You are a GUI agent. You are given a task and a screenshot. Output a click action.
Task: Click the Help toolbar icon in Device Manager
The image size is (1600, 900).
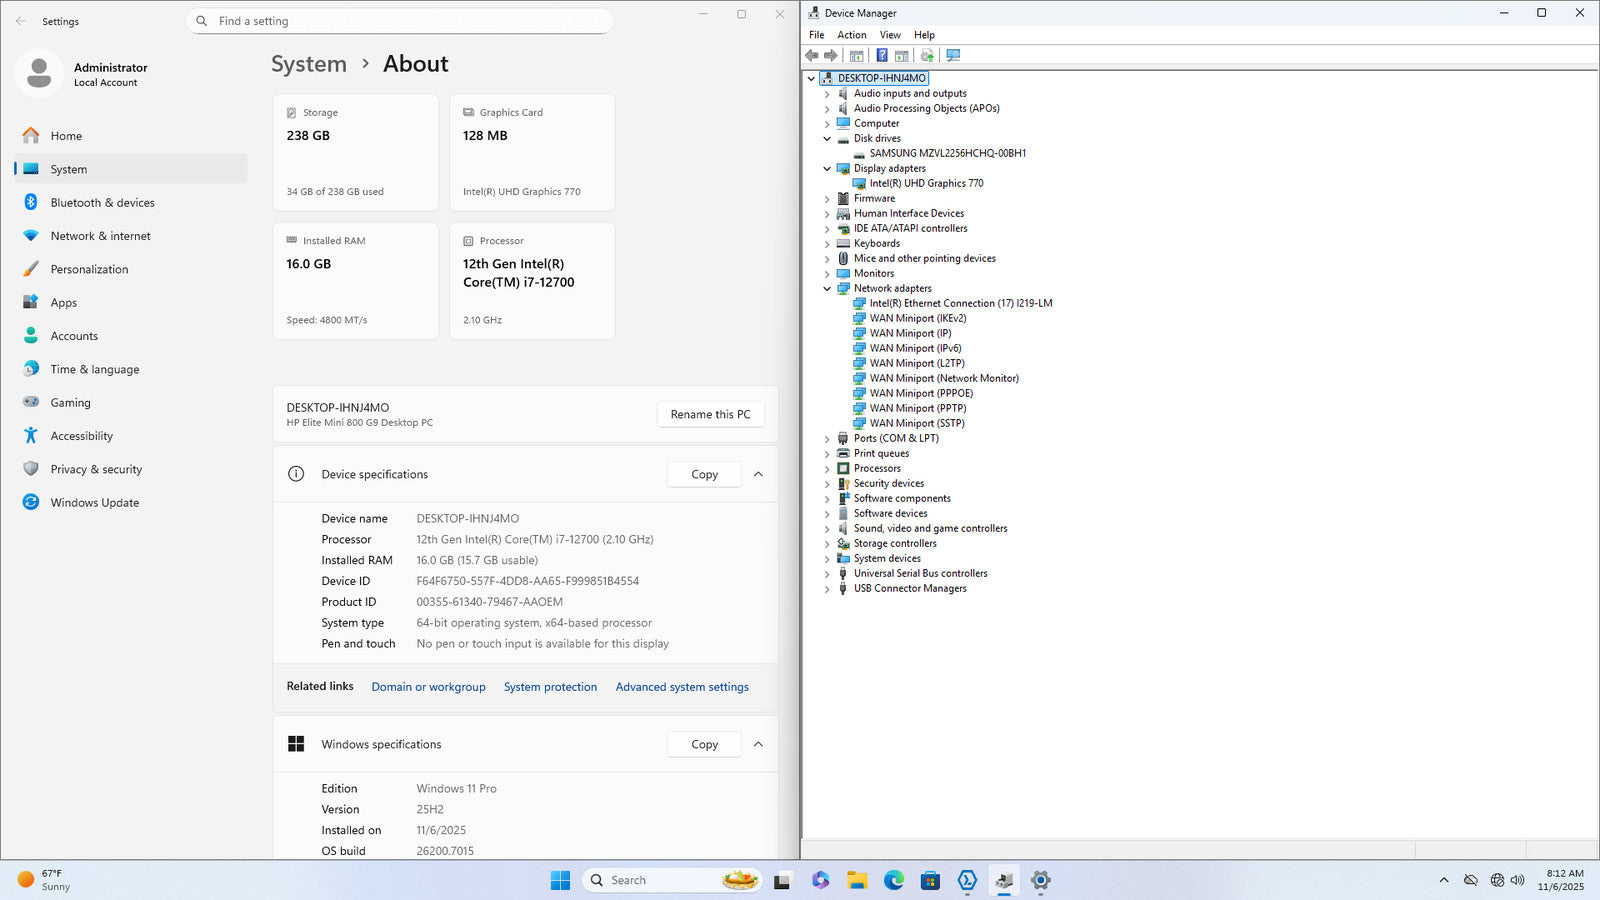tap(881, 56)
